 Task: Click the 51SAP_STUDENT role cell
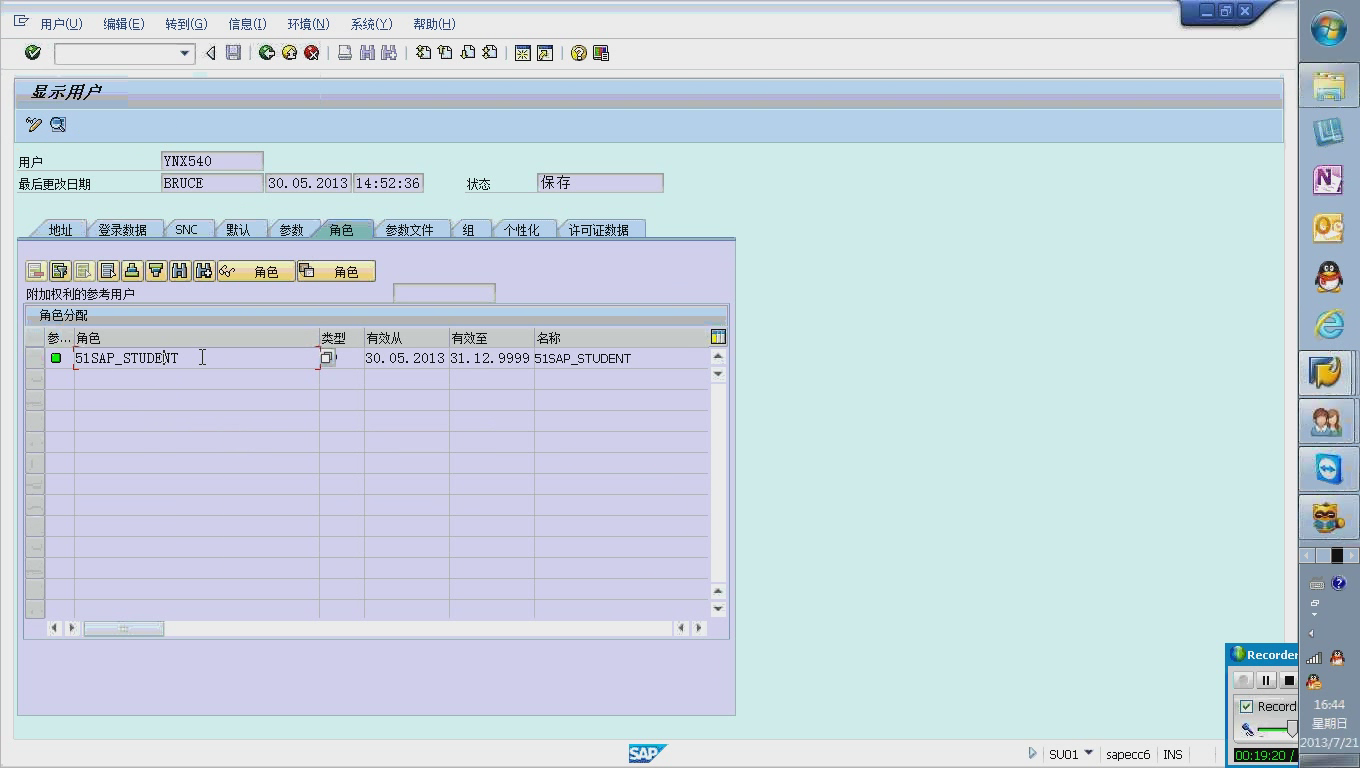(x=197, y=358)
